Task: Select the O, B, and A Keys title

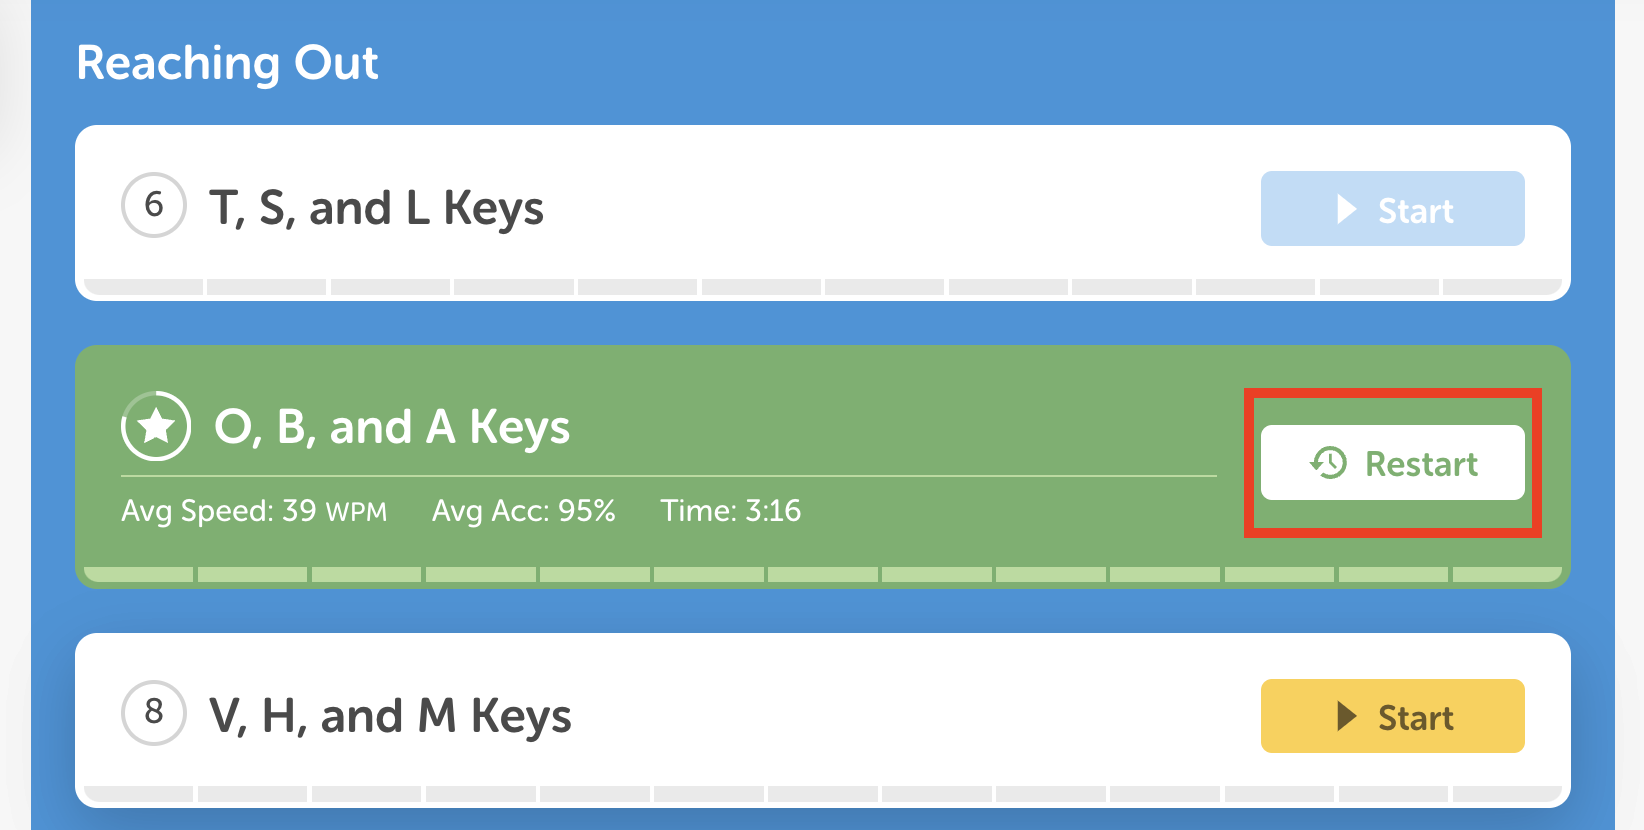Action: (392, 427)
